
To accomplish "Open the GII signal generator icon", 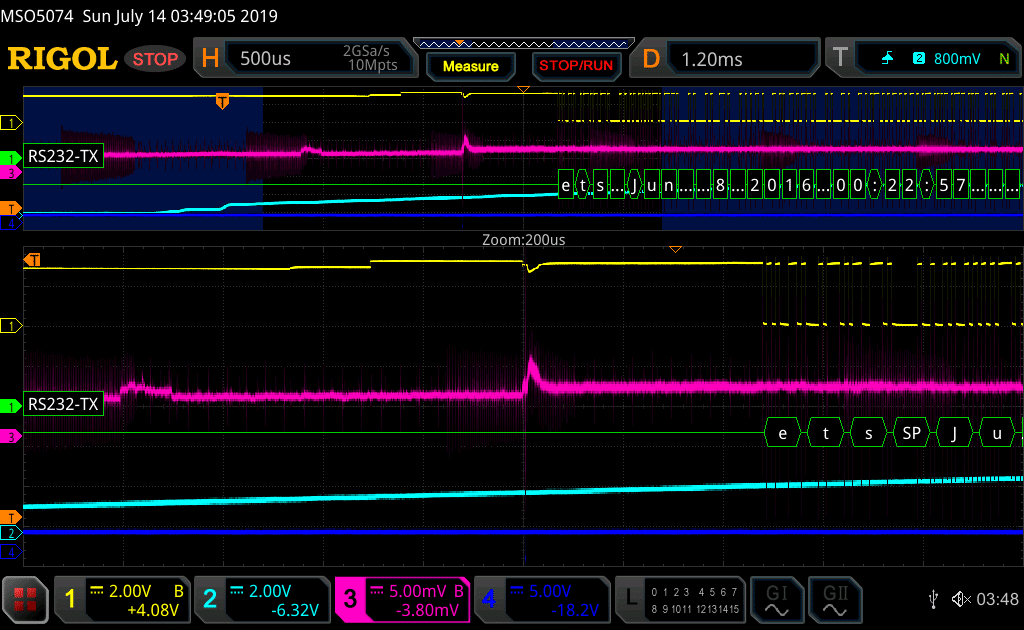I will point(834,599).
